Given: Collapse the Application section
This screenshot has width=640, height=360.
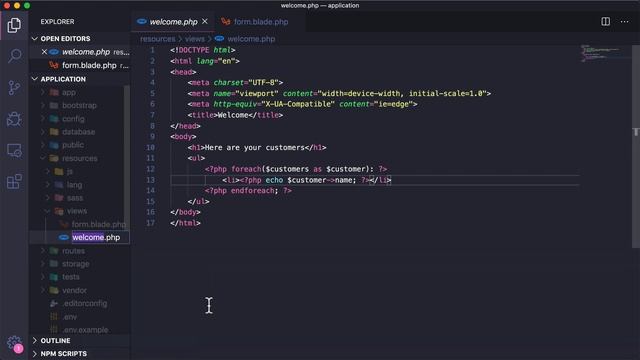Looking at the screenshot, I should [x=81, y=79].
